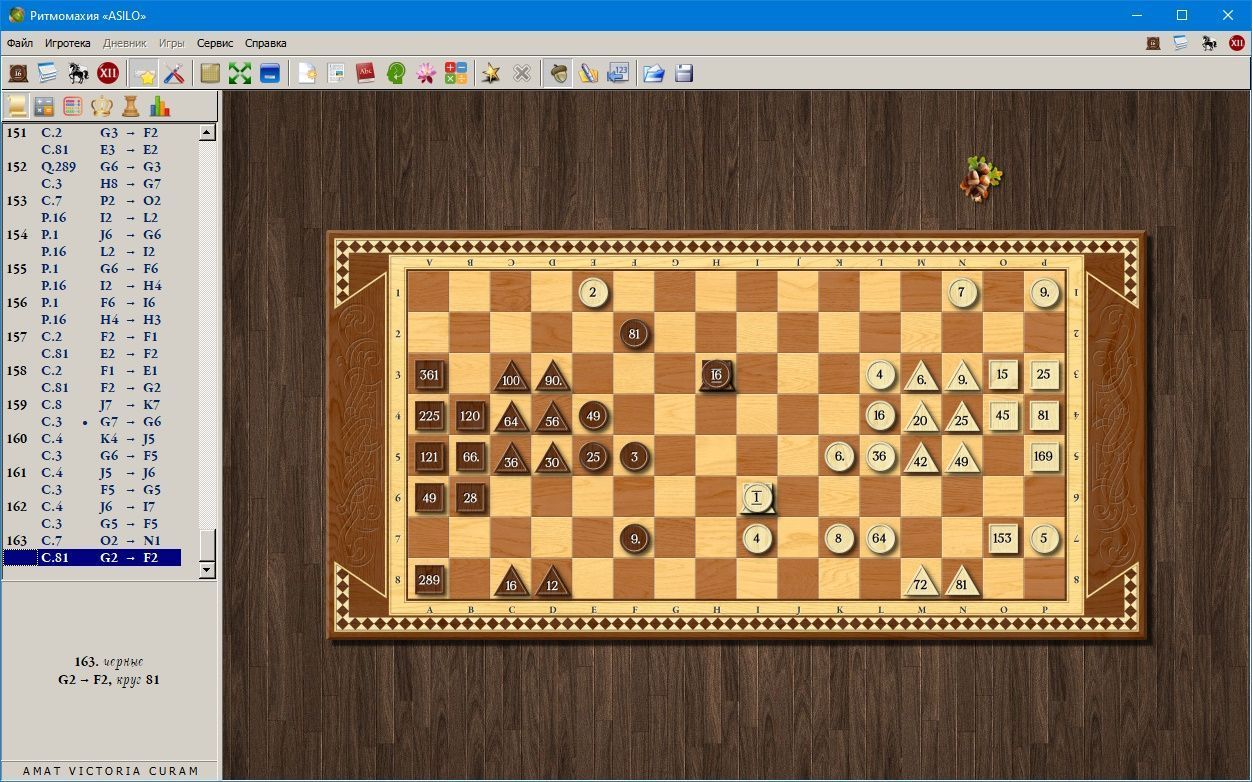Image resolution: width=1252 pixels, height=782 pixels.
Task: Select the chess pawn panel tab icon
Action: tap(131, 106)
